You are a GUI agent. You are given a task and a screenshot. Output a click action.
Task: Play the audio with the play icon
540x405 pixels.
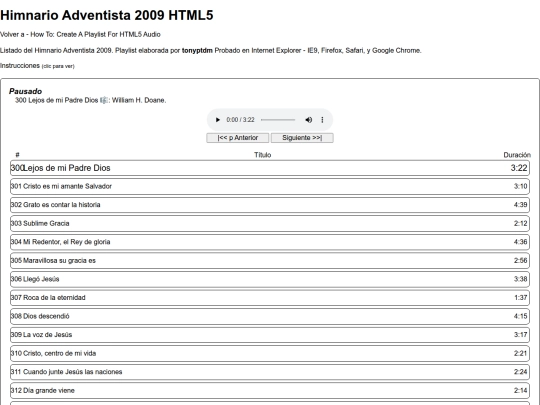[x=217, y=120]
